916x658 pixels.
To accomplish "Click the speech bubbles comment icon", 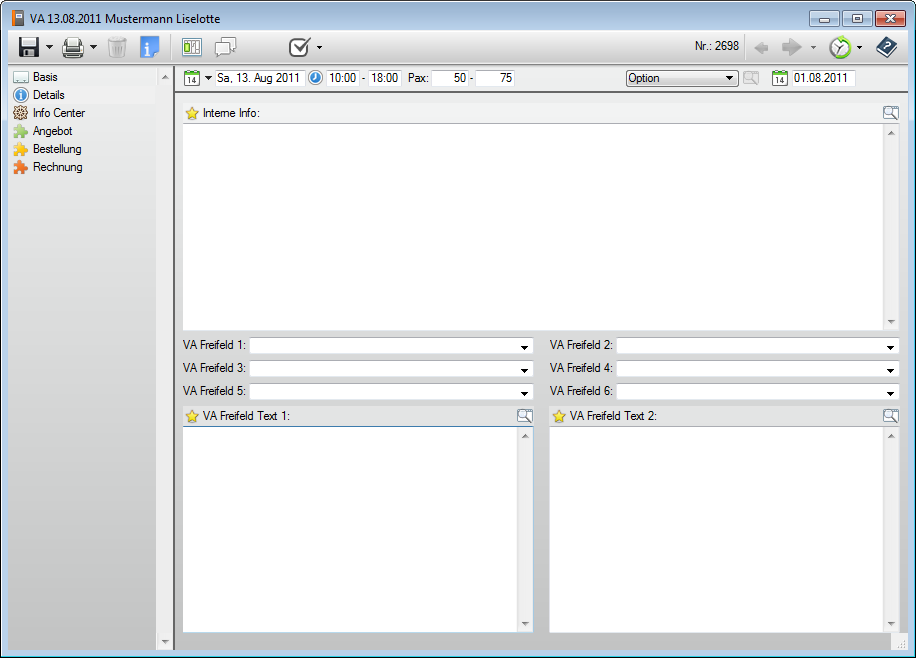I will (225, 47).
